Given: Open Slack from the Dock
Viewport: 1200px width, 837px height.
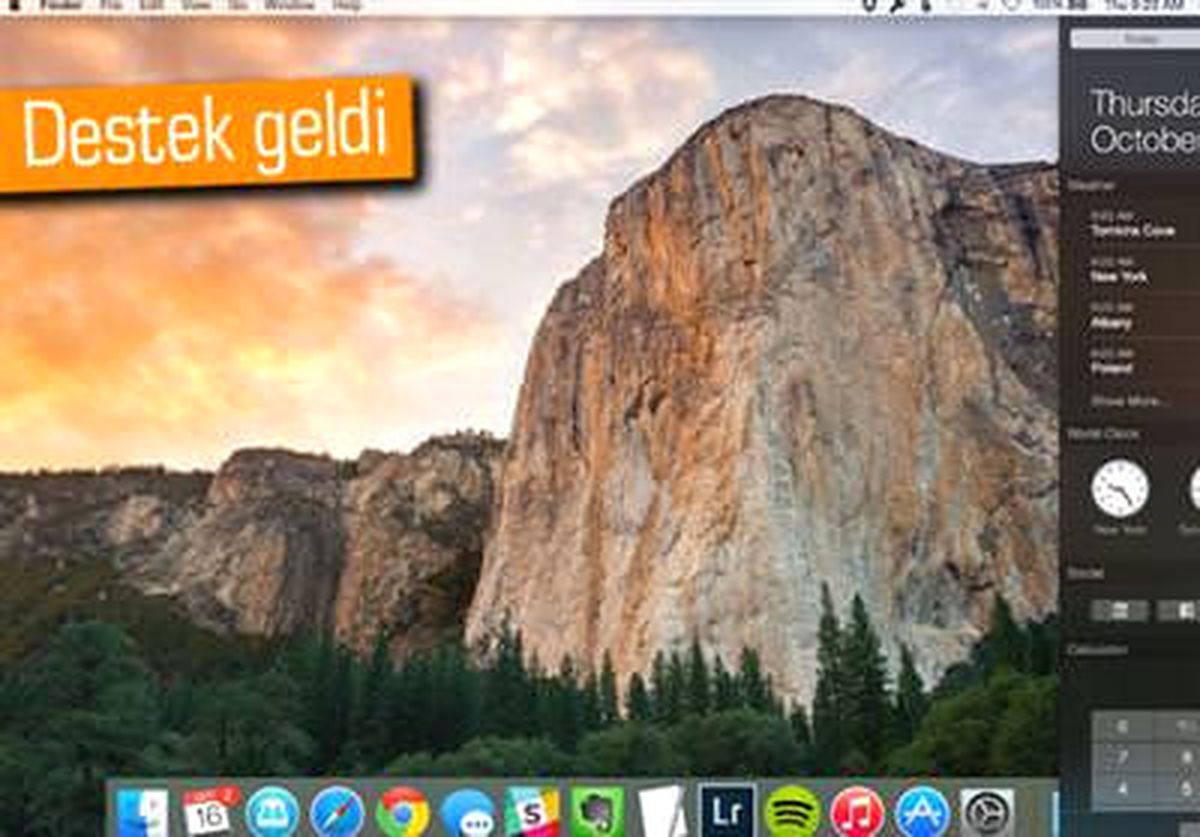Looking at the screenshot, I should [x=531, y=812].
